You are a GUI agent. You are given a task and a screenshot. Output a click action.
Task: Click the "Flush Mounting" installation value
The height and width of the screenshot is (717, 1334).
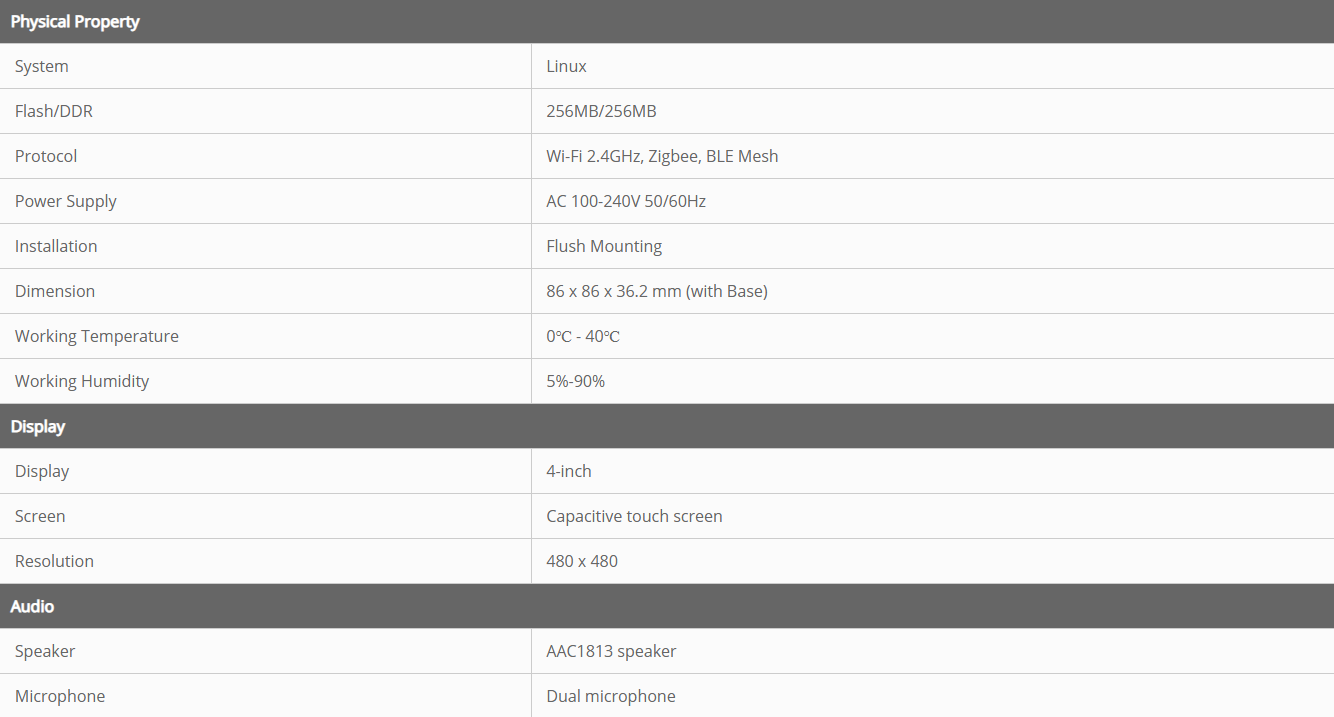point(604,246)
